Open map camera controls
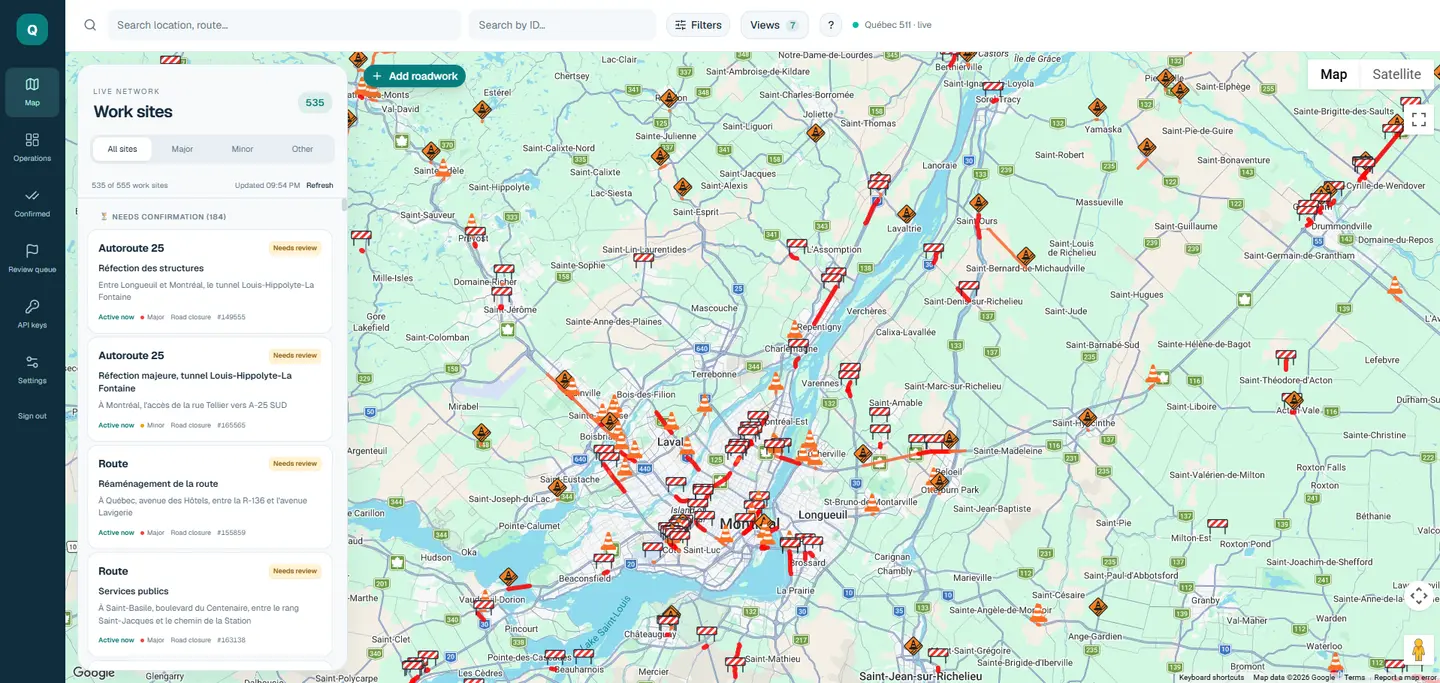The height and width of the screenshot is (683, 1440). (x=1418, y=597)
